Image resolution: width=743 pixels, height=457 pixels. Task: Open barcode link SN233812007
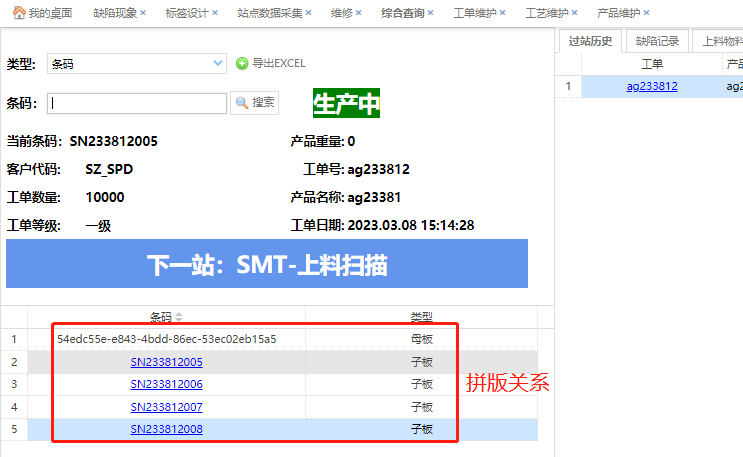(166, 407)
